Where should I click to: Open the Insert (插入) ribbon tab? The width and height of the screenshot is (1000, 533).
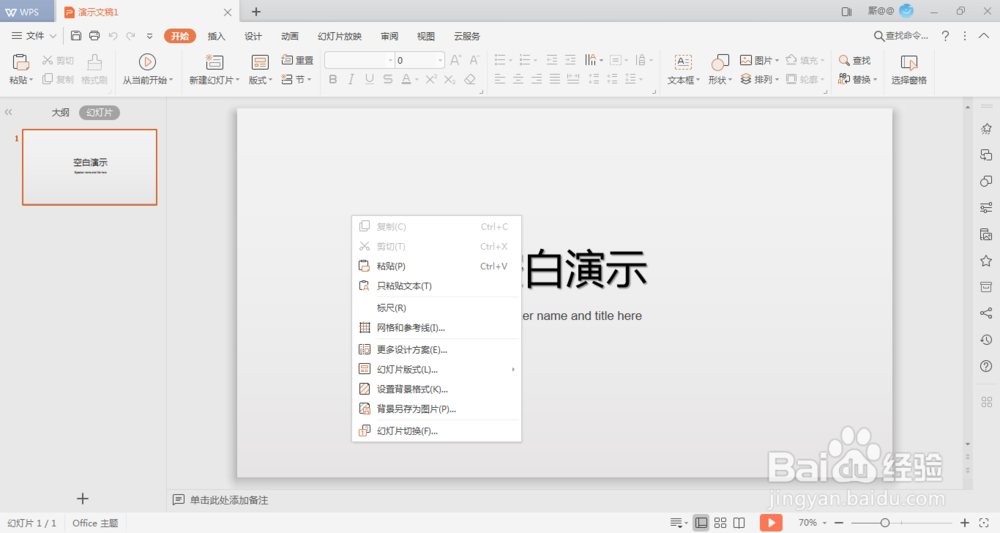coord(216,36)
